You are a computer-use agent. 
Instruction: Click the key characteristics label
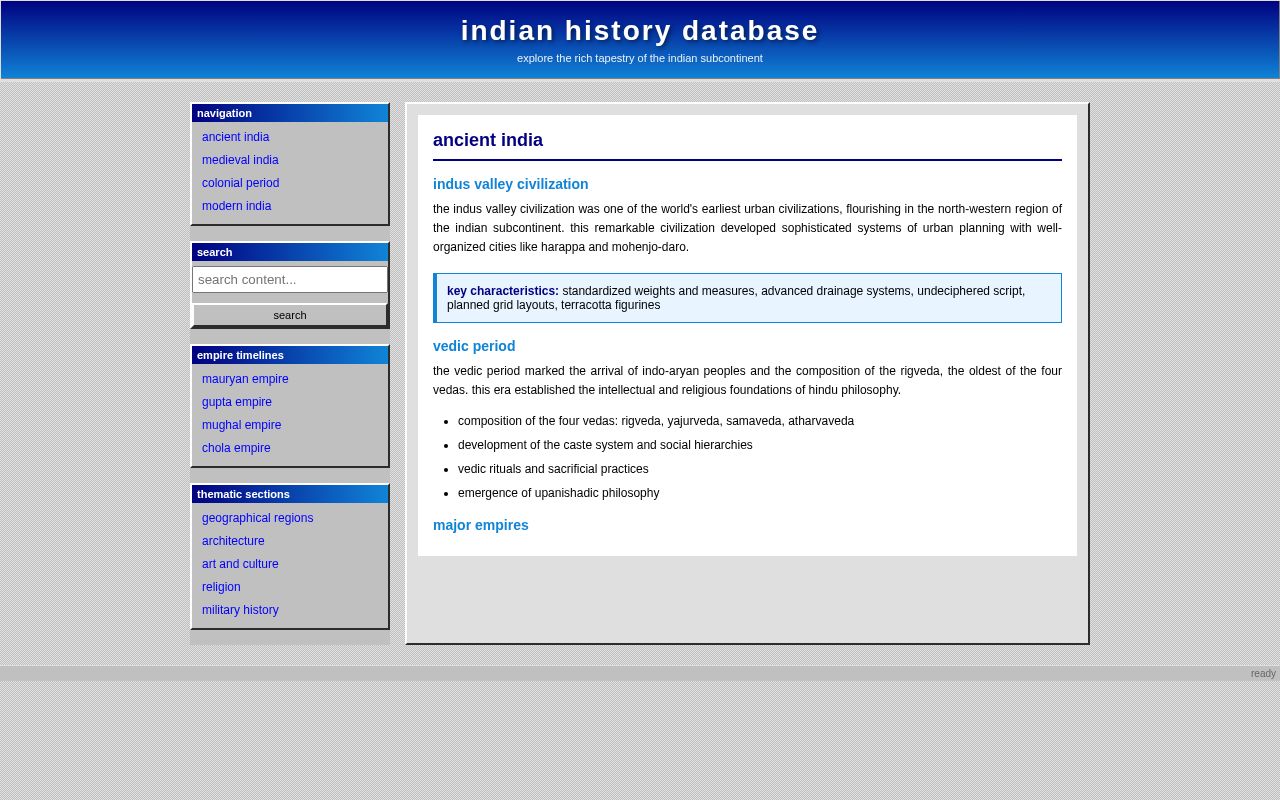503,291
